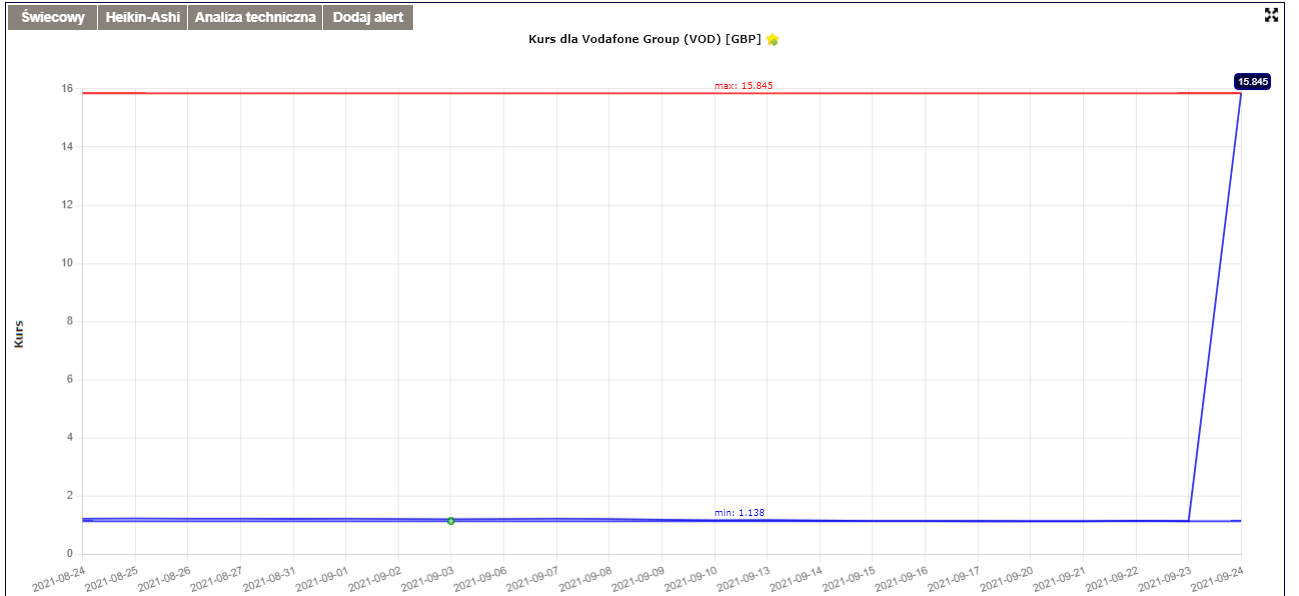Click the 8 tick on the y-axis
1299x596 pixels.
(x=69, y=321)
